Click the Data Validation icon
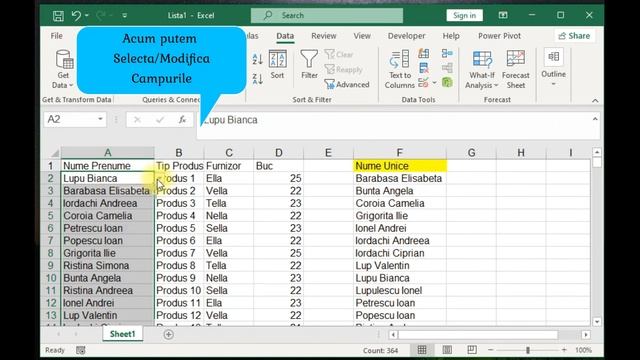The image size is (640, 360). 423,83
